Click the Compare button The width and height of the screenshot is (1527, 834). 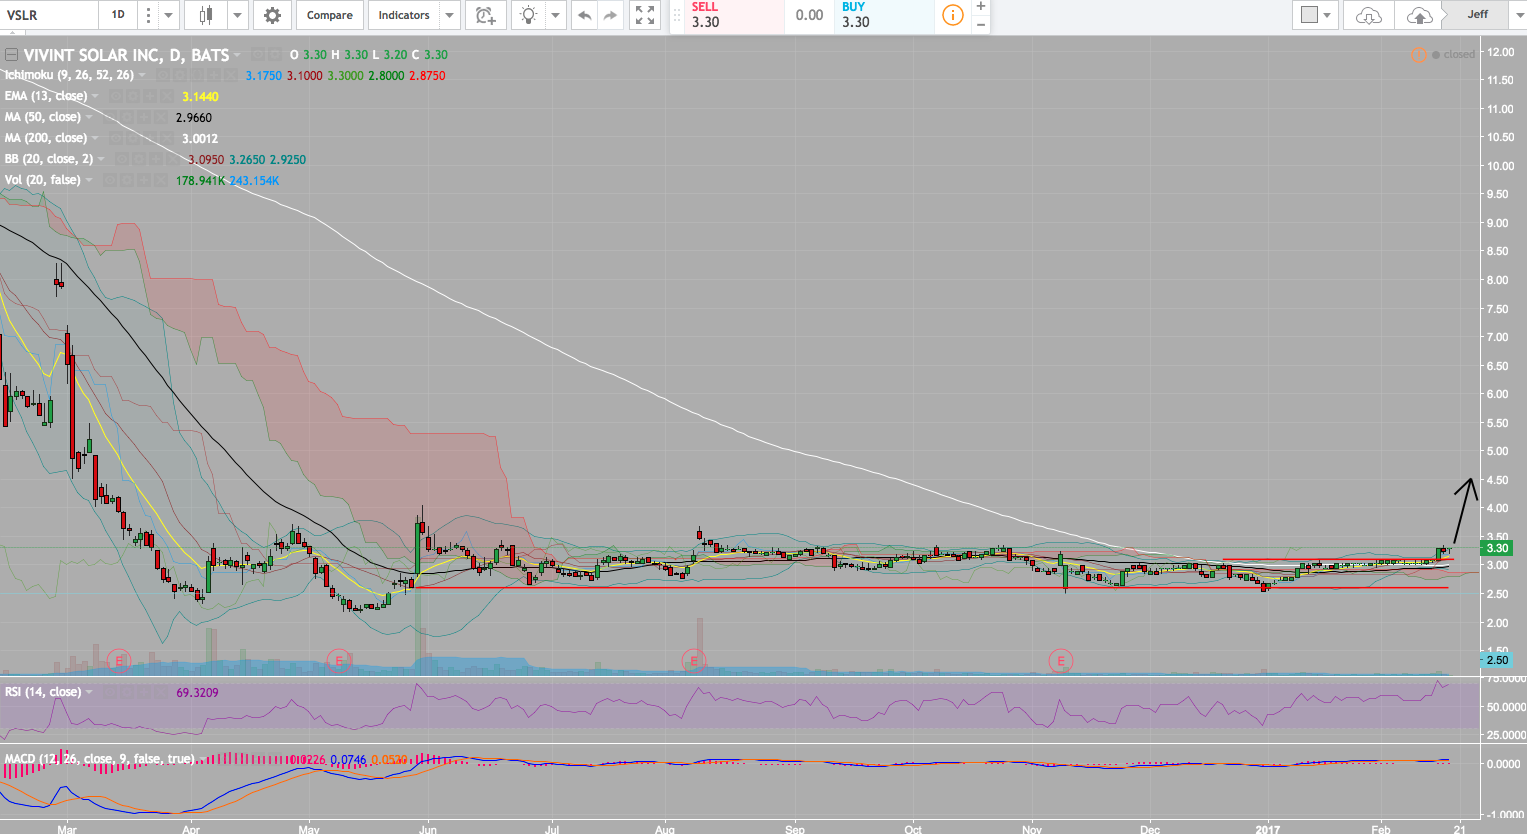pyautogui.click(x=329, y=15)
